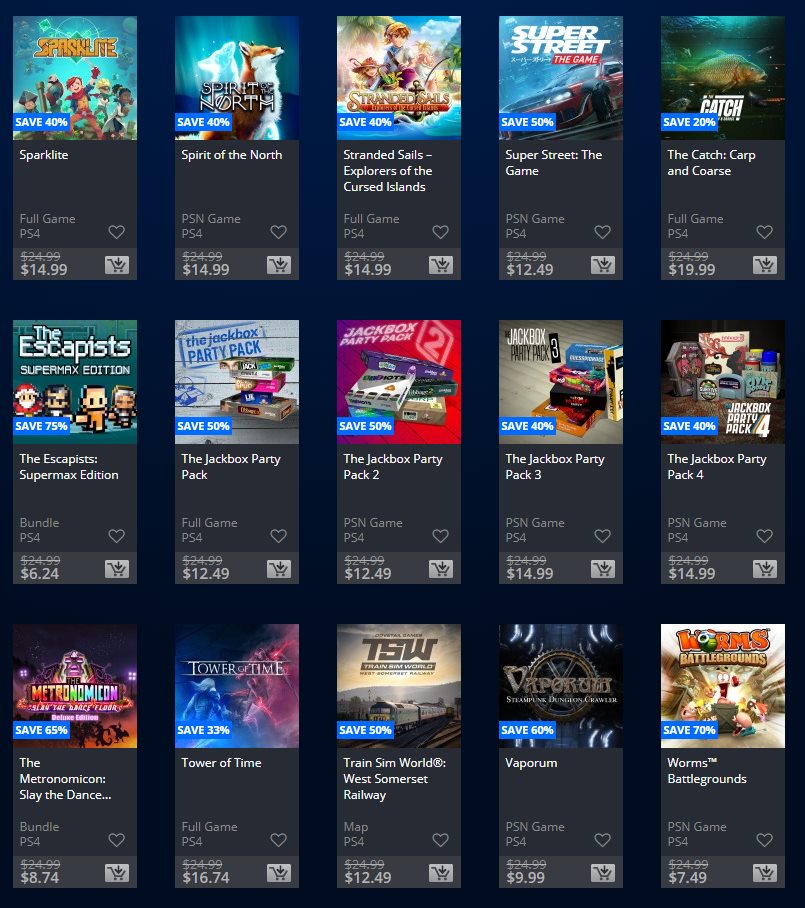Image resolution: width=805 pixels, height=908 pixels.
Task: Open The Jackbox Party Pack title link
Action: (230, 467)
